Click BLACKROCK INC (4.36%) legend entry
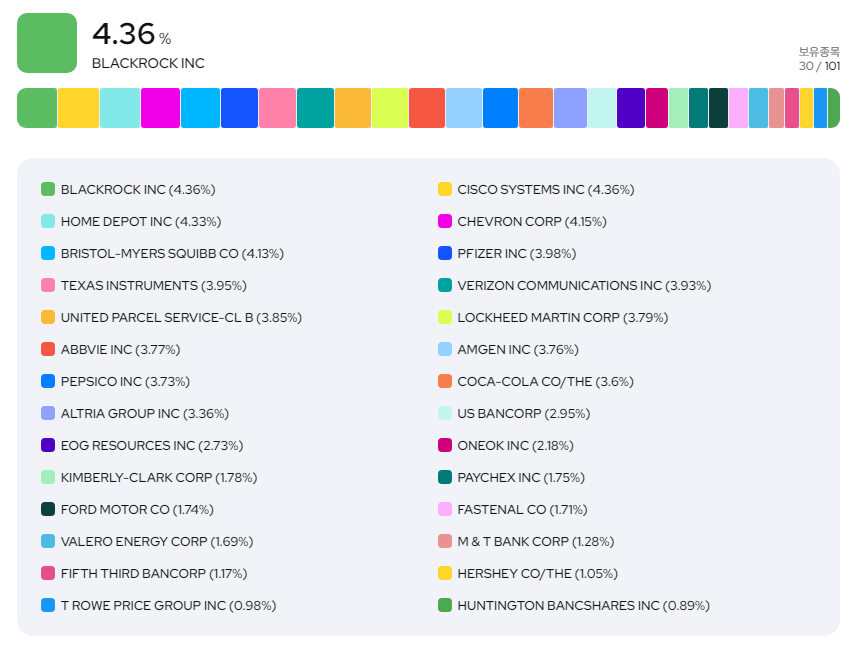The image size is (859, 653). point(128,190)
